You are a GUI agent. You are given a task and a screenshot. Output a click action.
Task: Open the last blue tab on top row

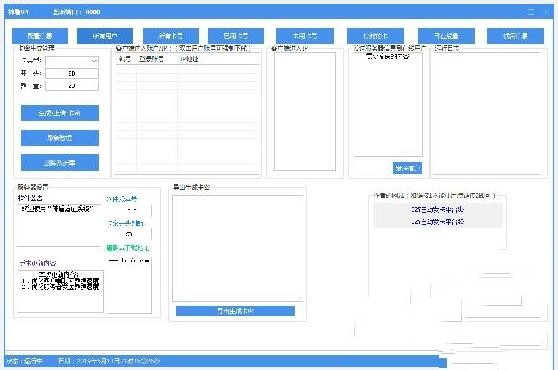point(515,36)
